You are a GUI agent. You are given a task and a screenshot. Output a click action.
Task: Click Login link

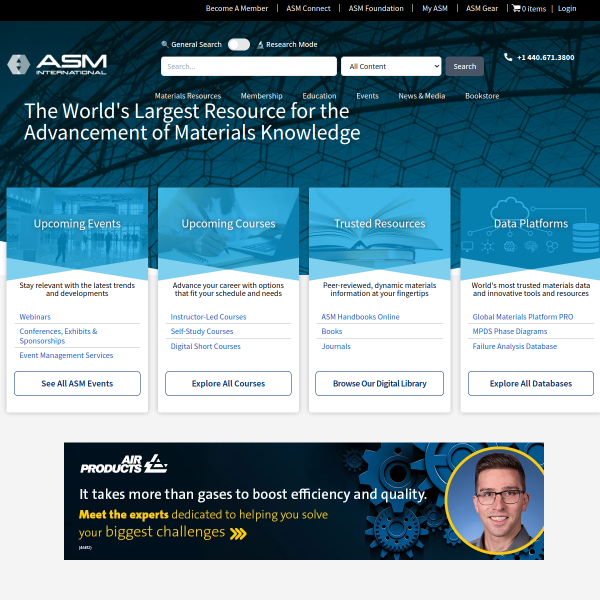[567, 8]
